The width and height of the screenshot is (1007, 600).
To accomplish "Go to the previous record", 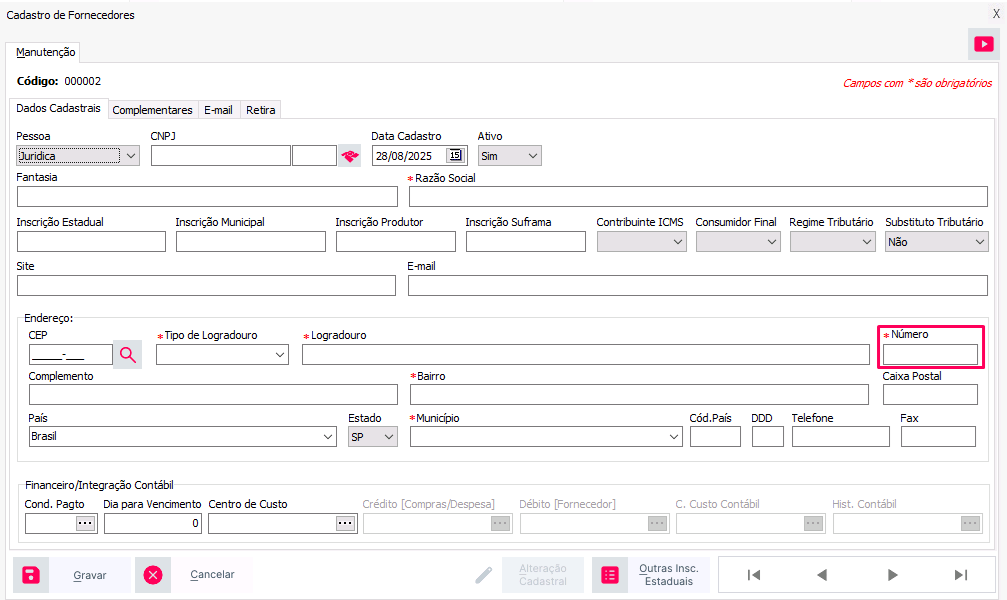I will [822, 575].
